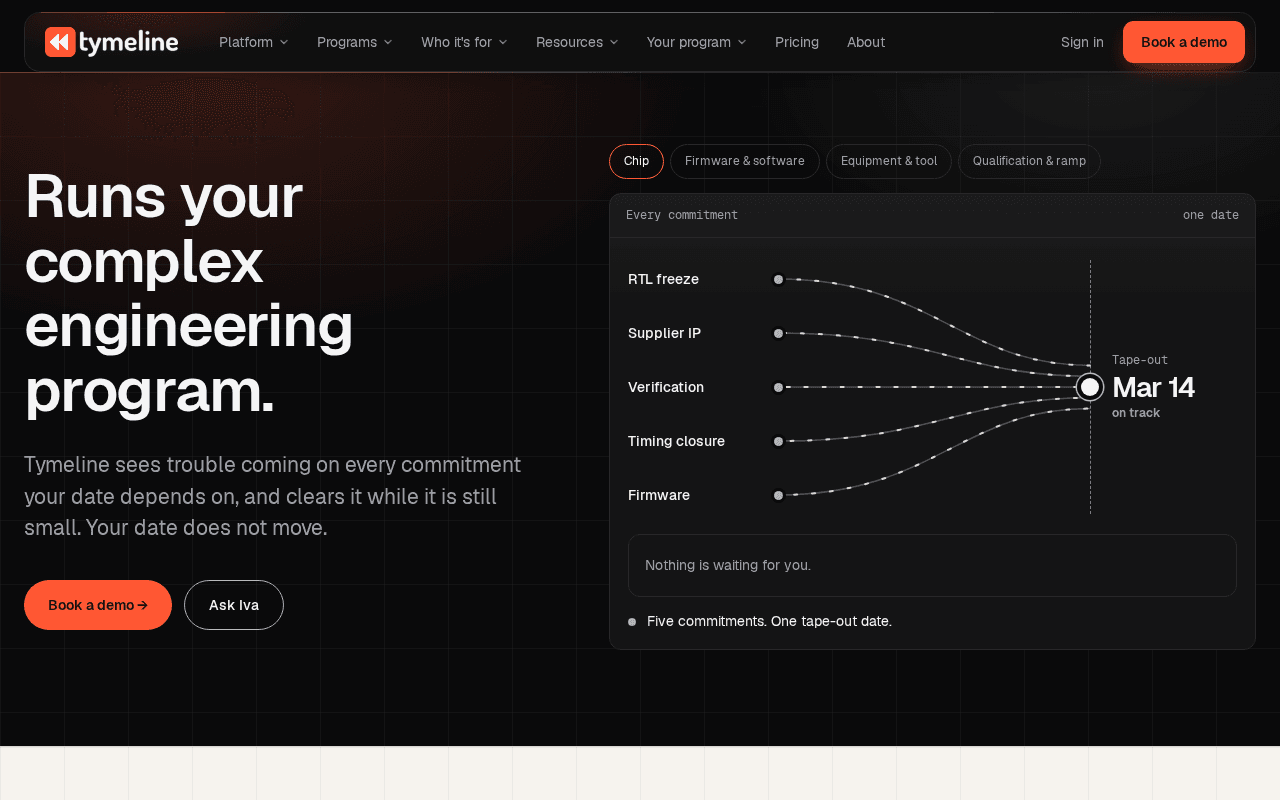1280x800 pixels.
Task: Click the Timing closure node dot
Action: 778,441
